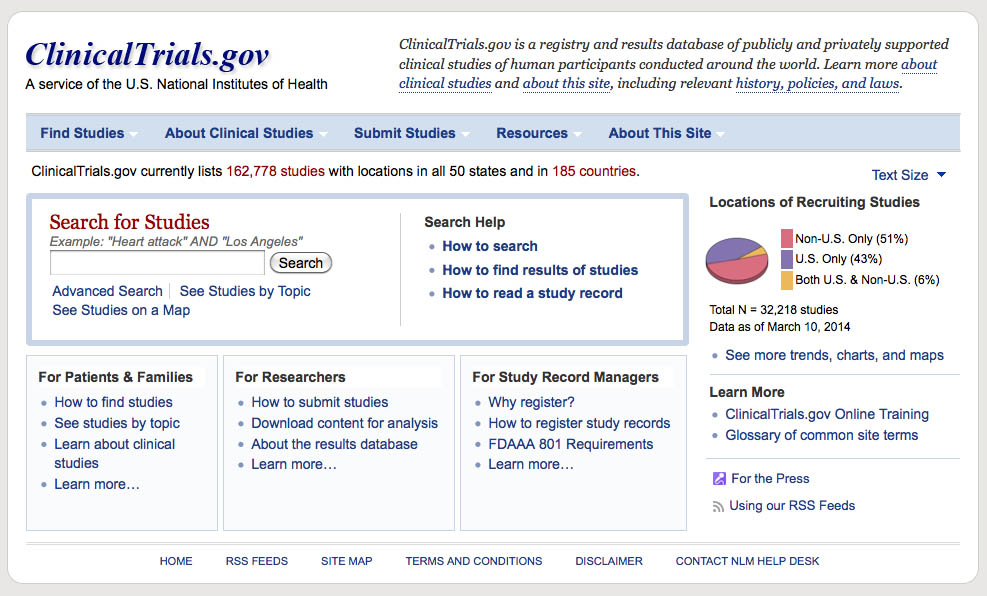Screen dimensions: 987x596
Task: Open the About This Site menu
Action: pyautogui.click(x=665, y=133)
